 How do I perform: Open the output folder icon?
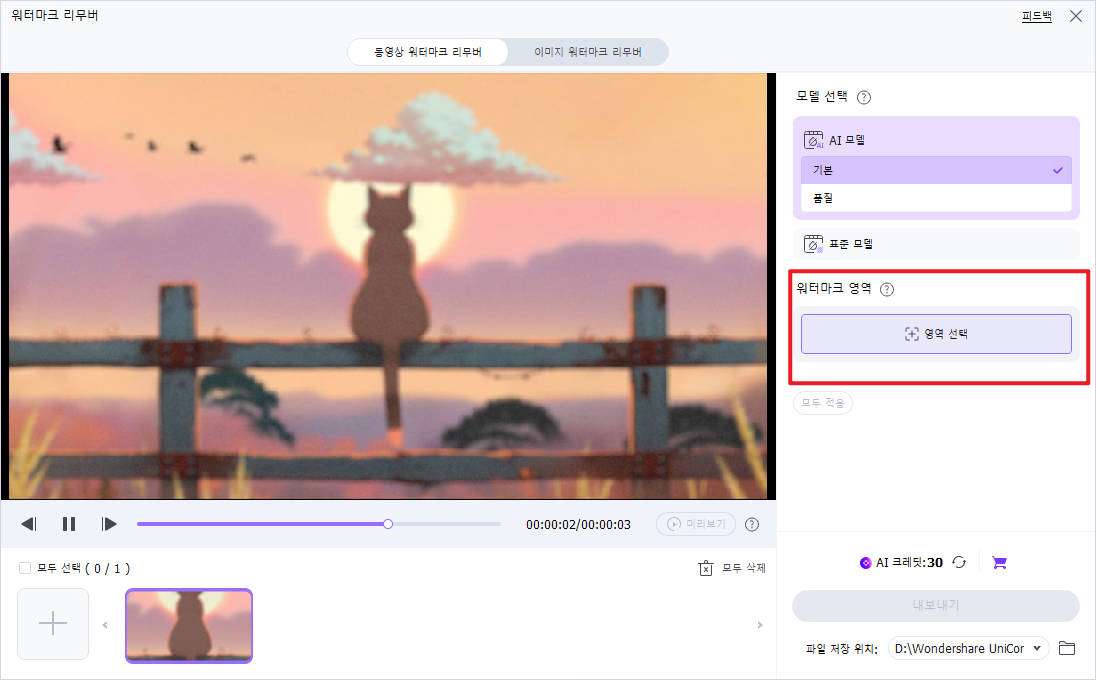1067,648
